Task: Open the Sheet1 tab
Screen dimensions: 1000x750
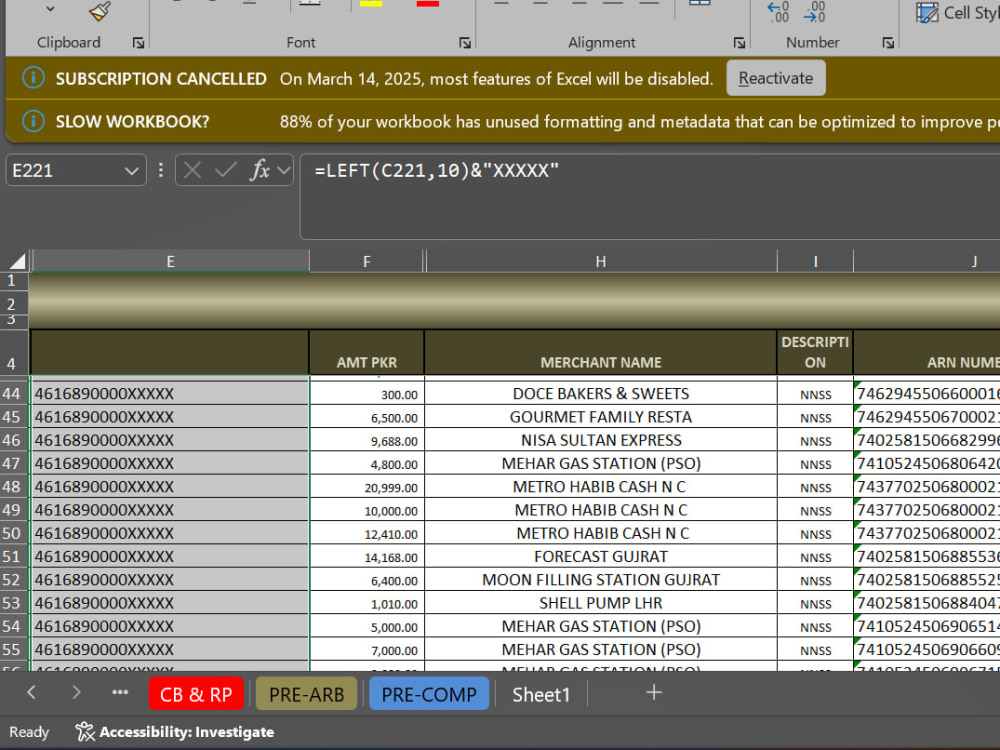Action: pos(541,694)
